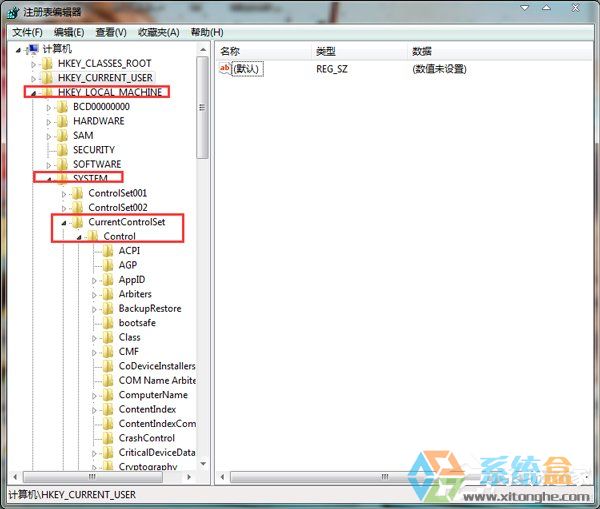Select the COM Name Arbiter key label
The height and width of the screenshot is (509, 600).
click(x=157, y=380)
